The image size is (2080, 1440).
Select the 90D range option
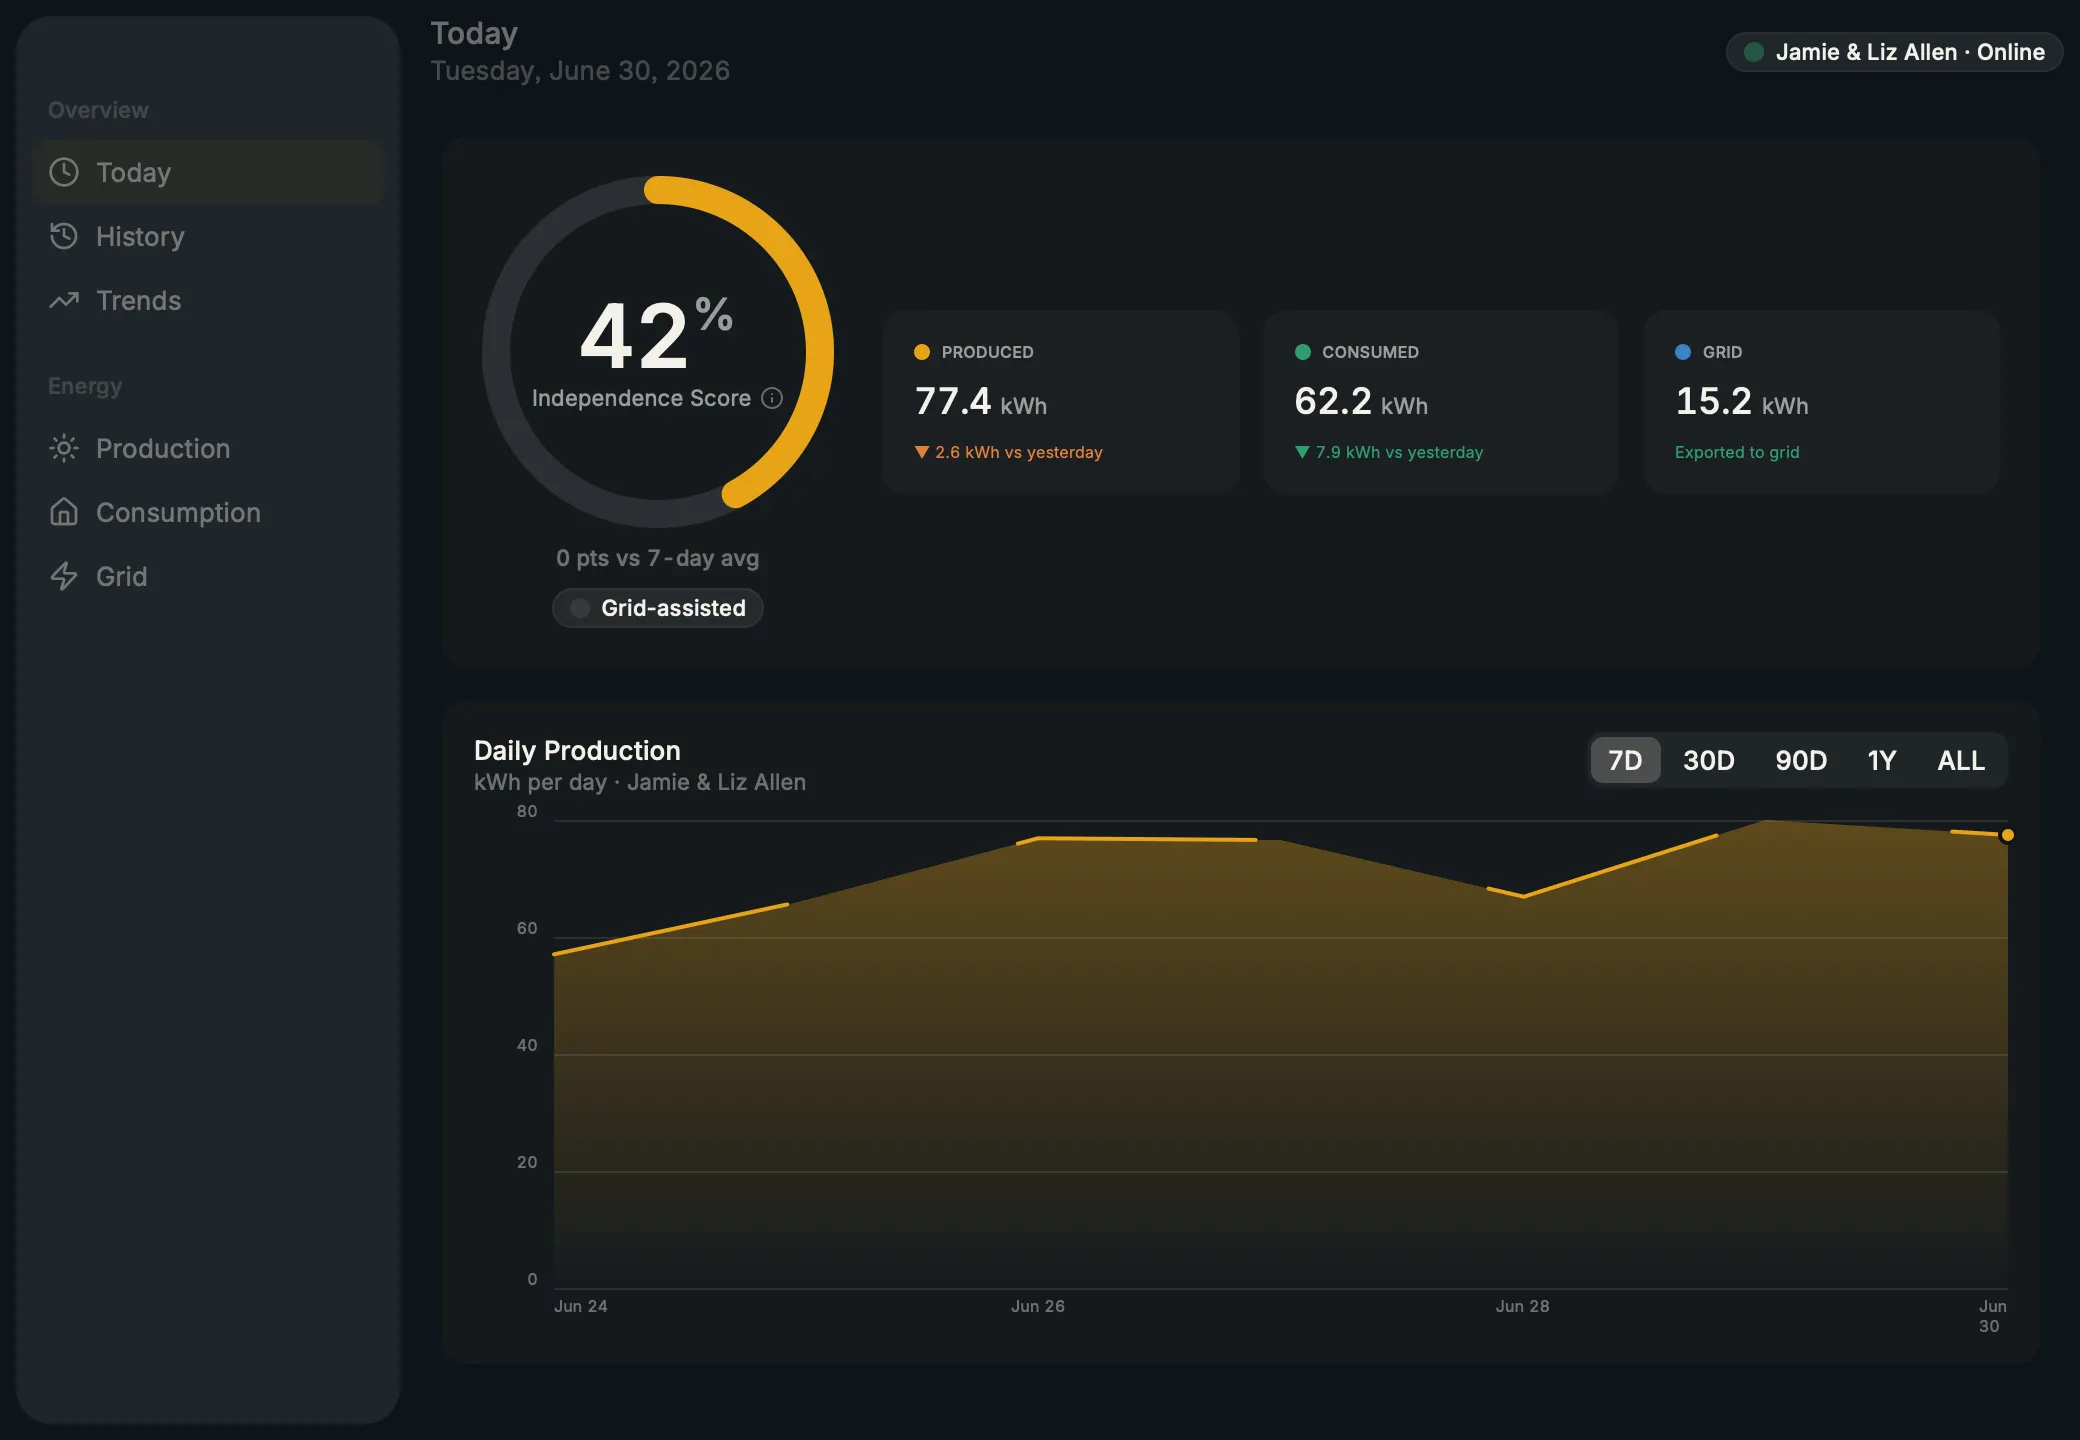click(x=1801, y=760)
